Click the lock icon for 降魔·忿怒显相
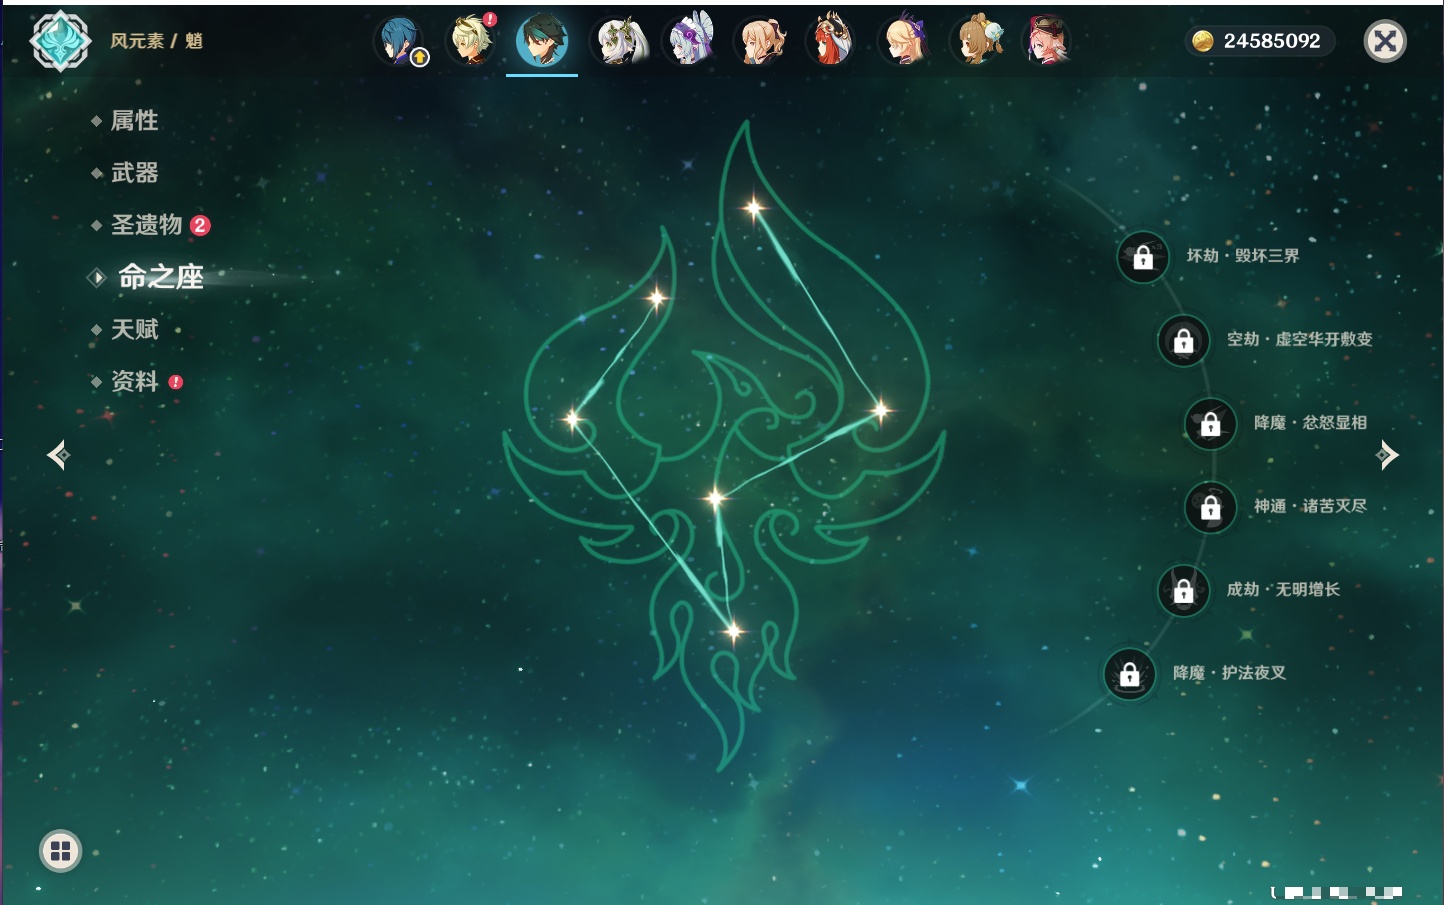1444x905 pixels. [1210, 424]
